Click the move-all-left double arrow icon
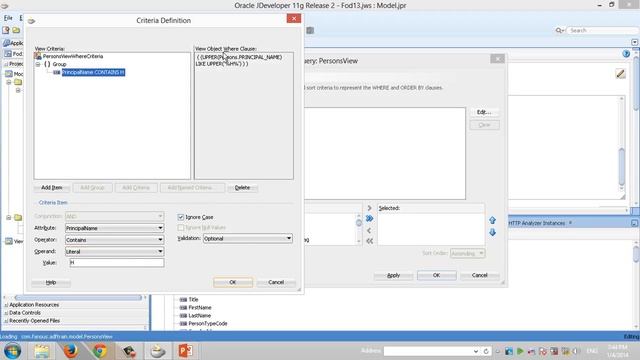This screenshot has width=640, height=360. click(x=369, y=241)
